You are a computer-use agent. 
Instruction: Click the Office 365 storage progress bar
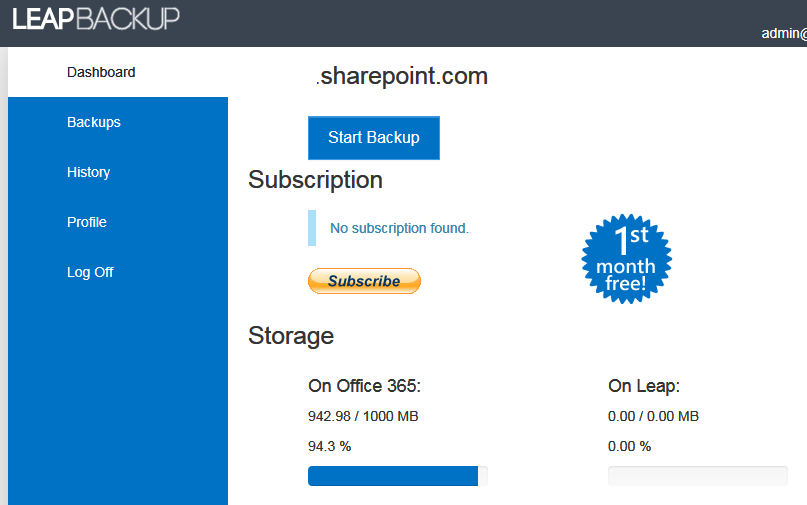397,476
